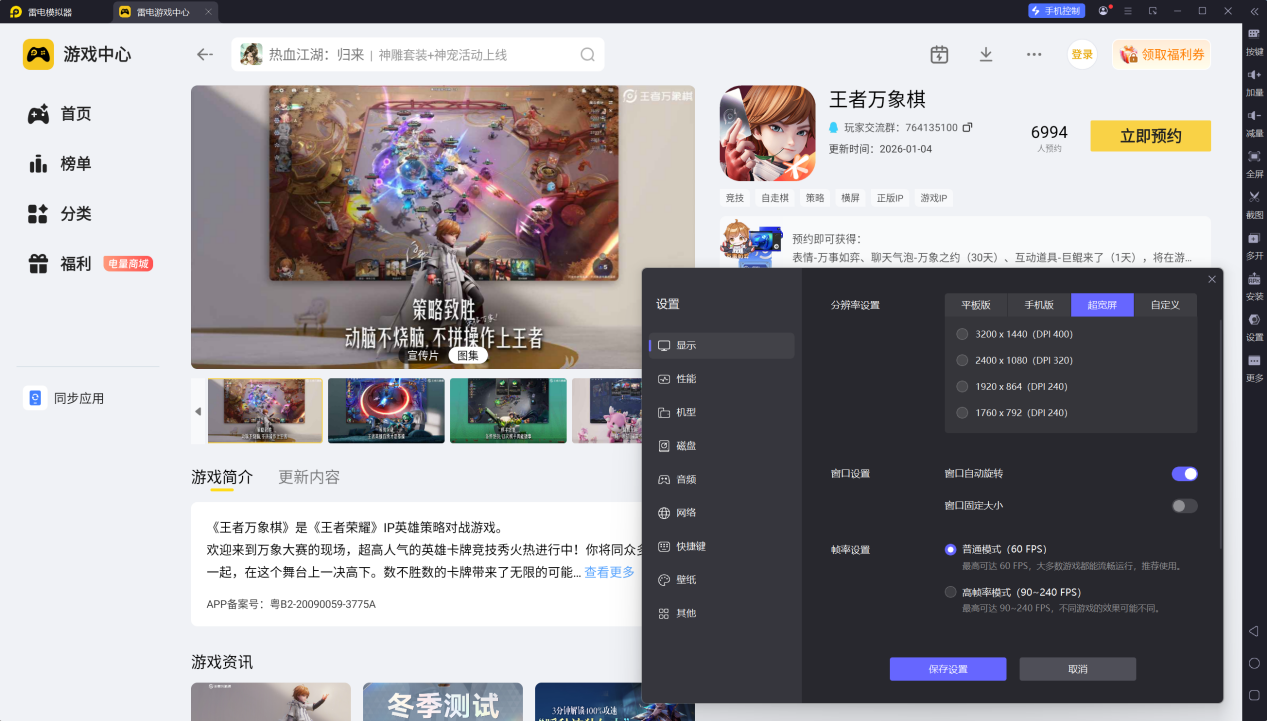Click the back arrow beside search box

tap(205, 54)
